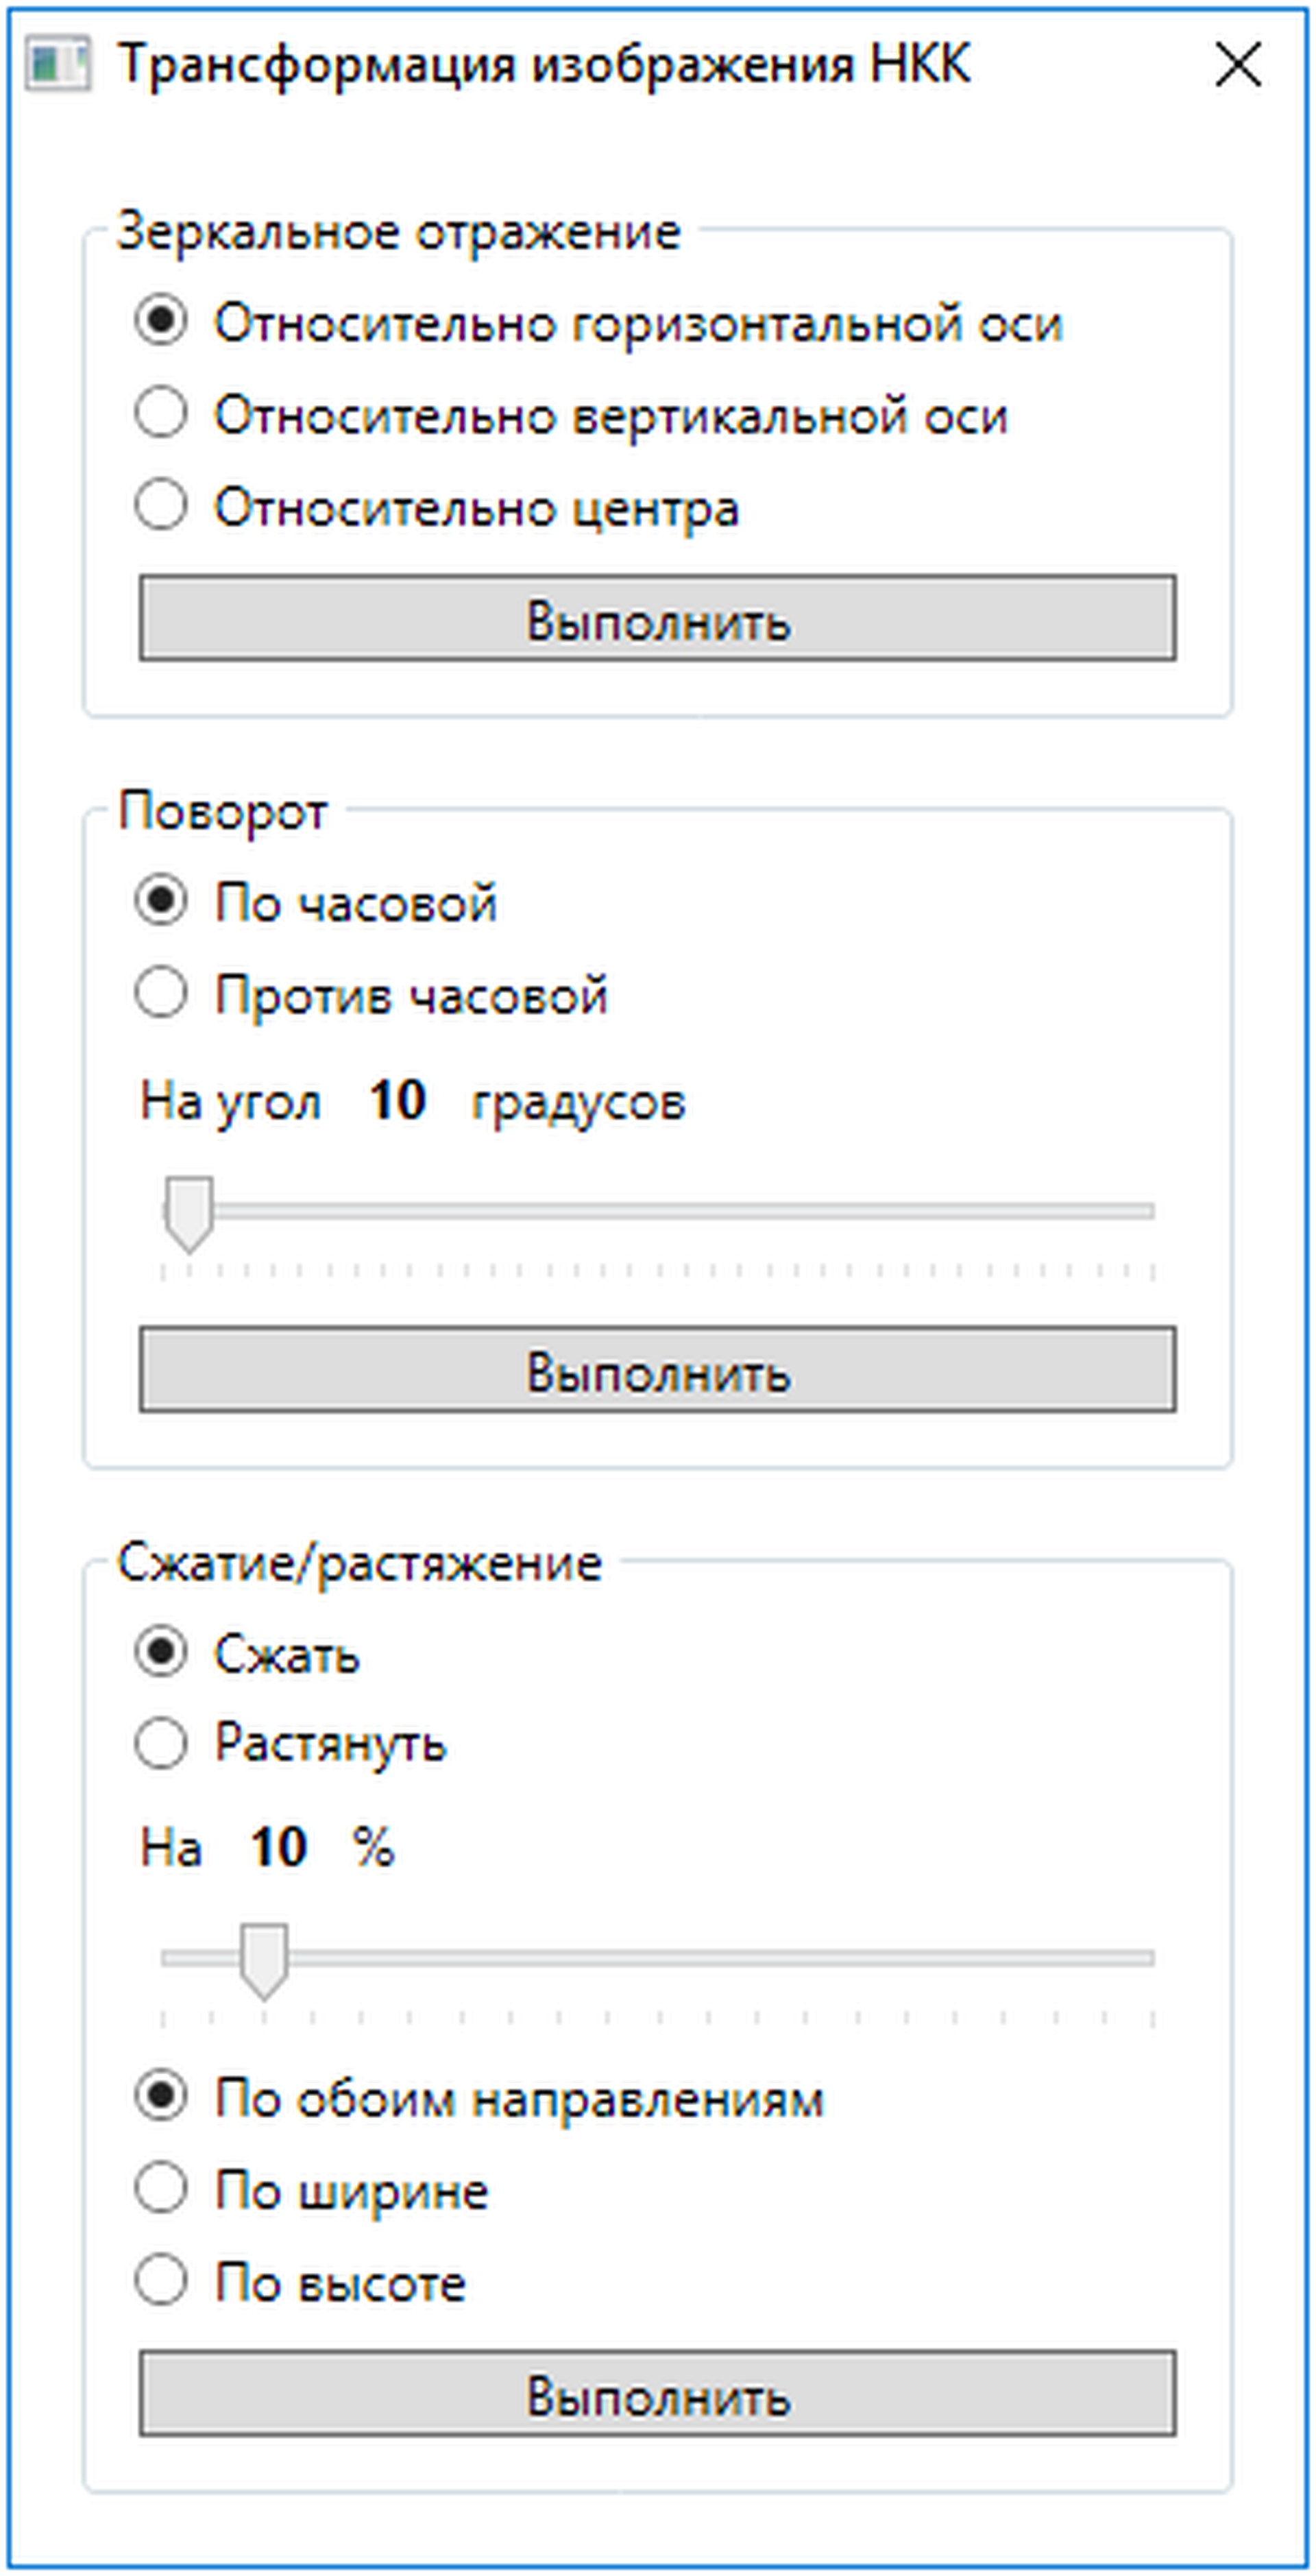Click the application icon in title bar
The image size is (1316, 2576).
click(x=57, y=65)
